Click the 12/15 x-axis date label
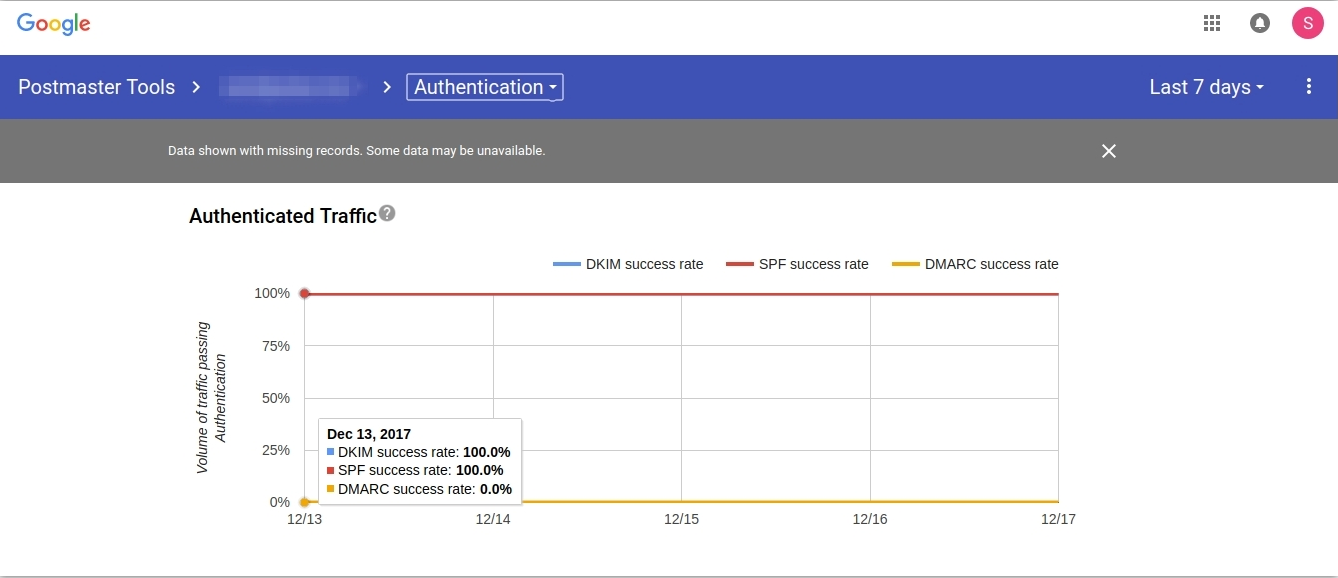1338x578 pixels. 681,520
